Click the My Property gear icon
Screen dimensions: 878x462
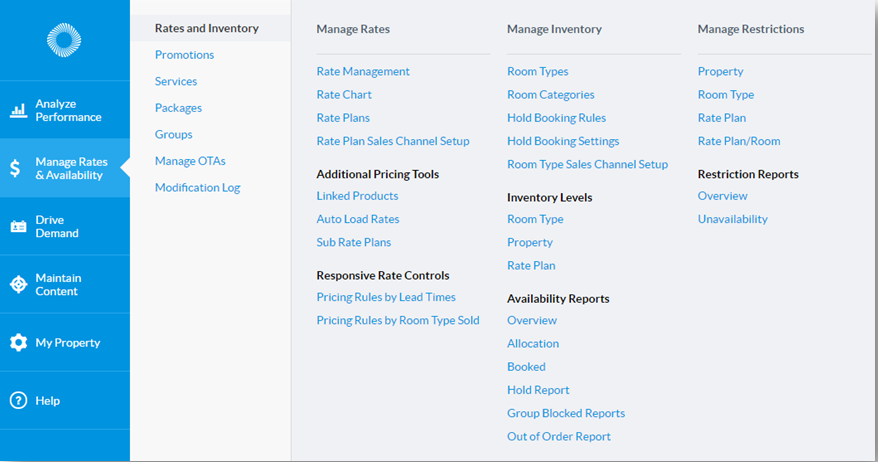click(18, 343)
